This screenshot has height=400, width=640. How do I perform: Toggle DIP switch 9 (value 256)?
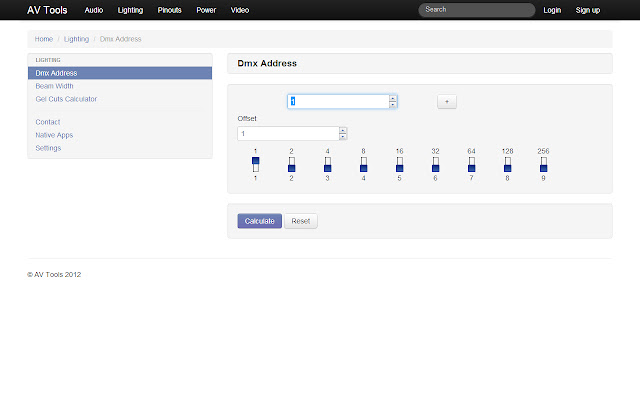tap(543, 164)
